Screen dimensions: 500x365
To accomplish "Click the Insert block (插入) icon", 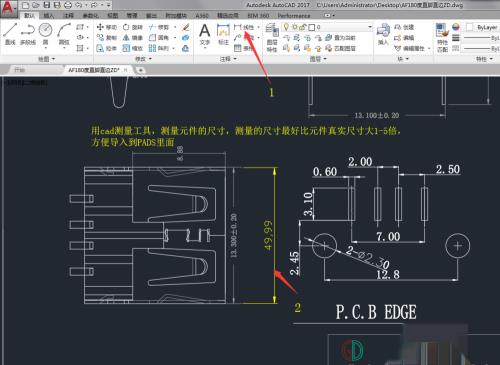I will (x=383, y=34).
